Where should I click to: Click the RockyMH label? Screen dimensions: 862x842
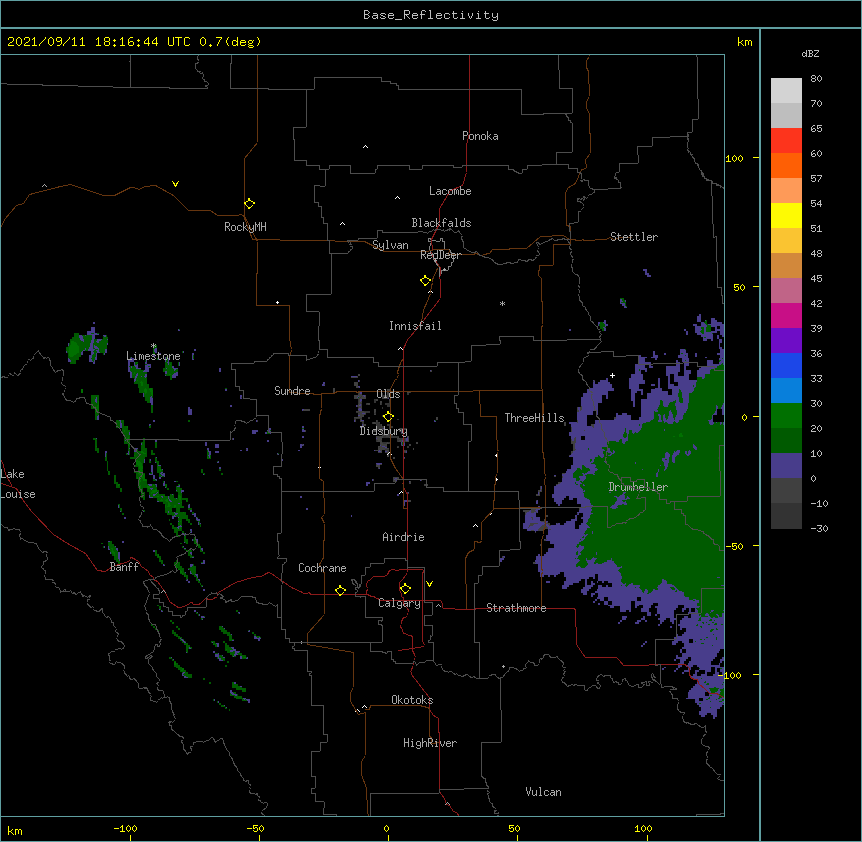click(x=245, y=227)
